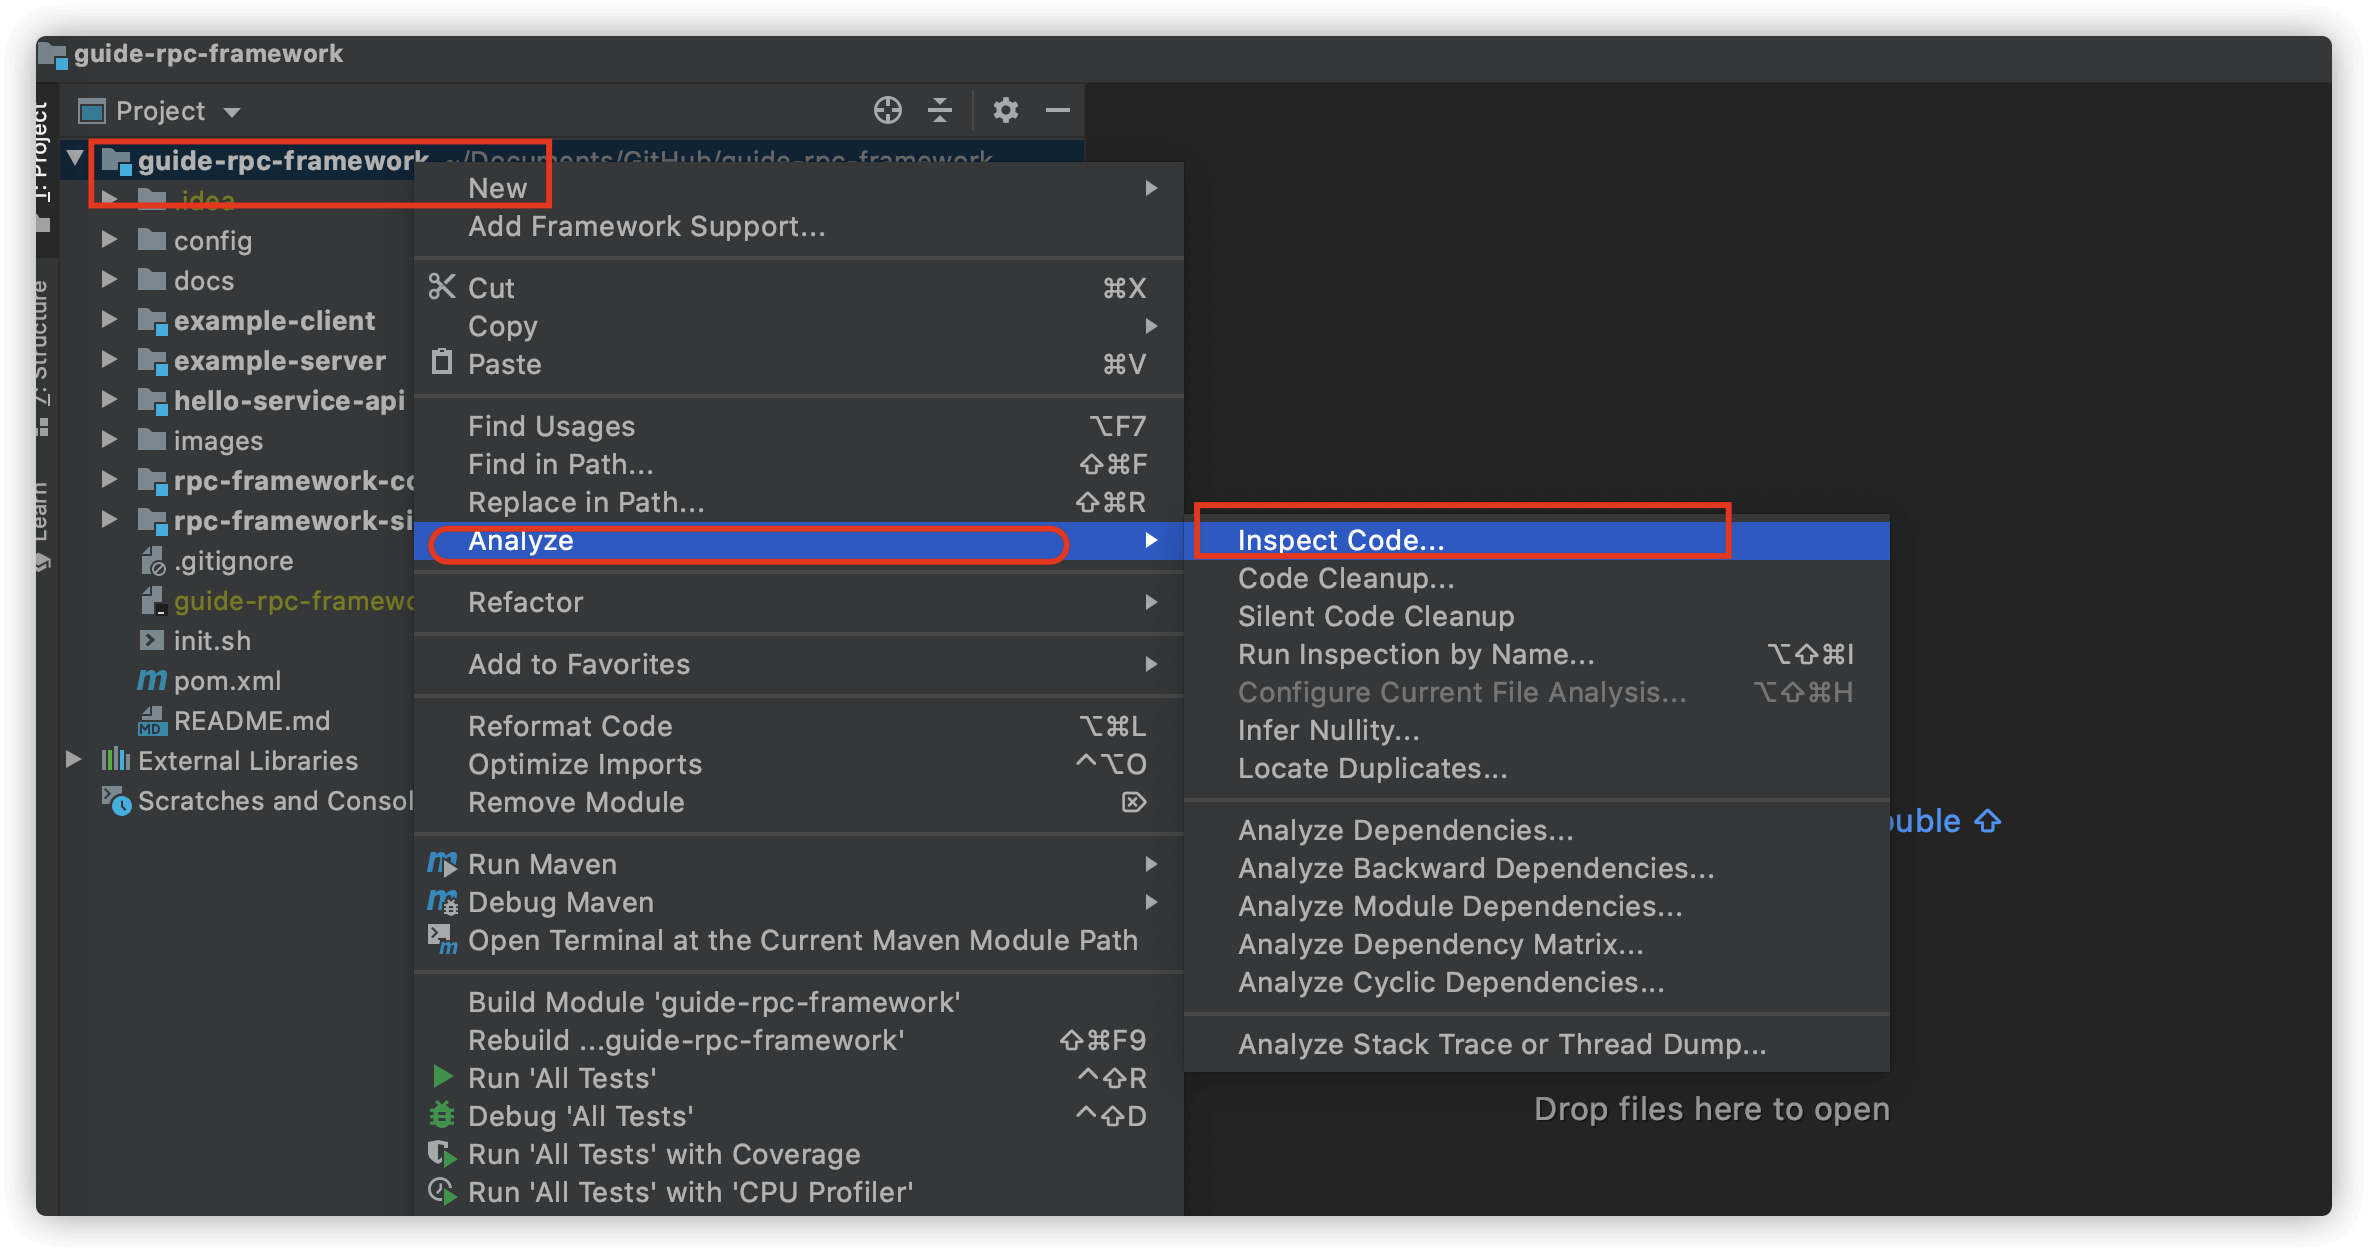Select Inspect Code... from Analyze submenu
2368x1252 pixels.
pos(1341,540)
